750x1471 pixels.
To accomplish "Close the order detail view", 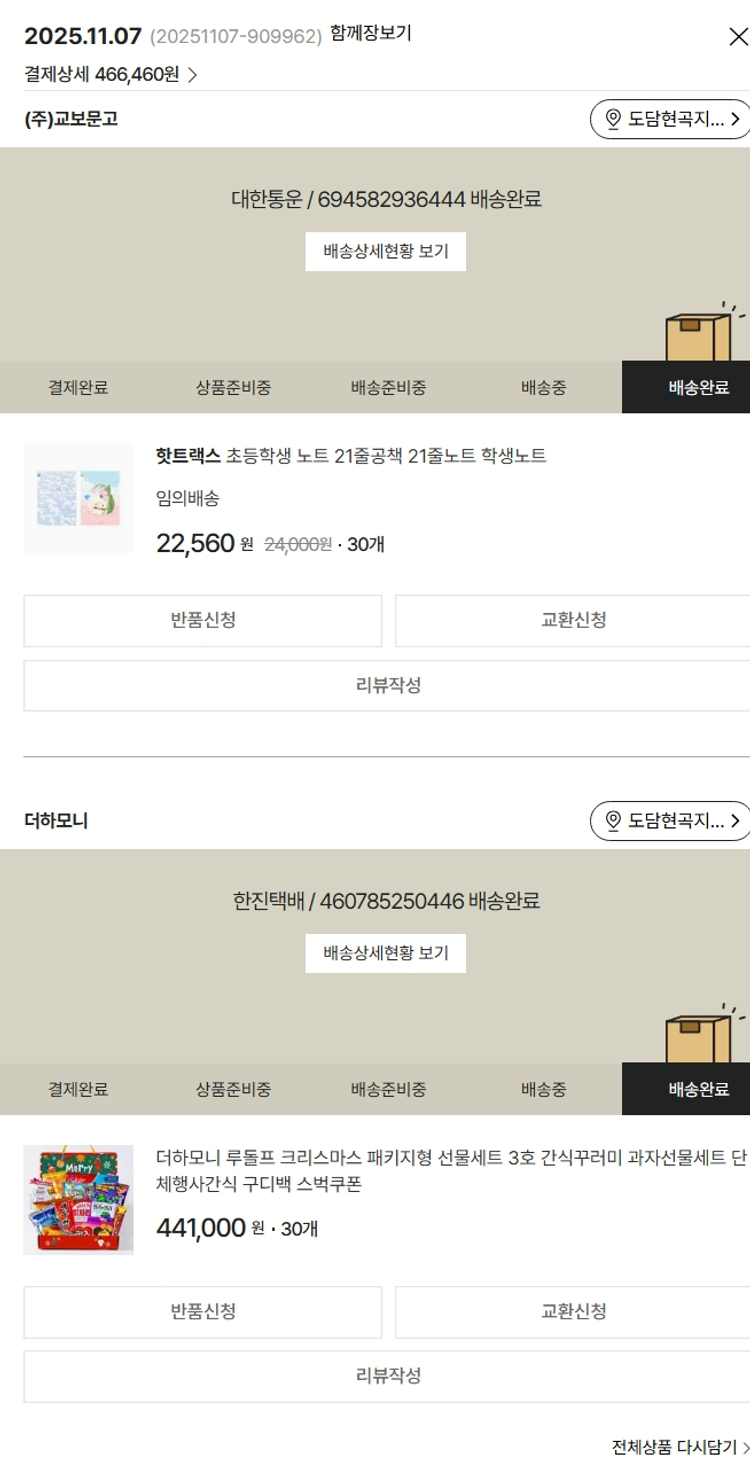I will [738, 37].
